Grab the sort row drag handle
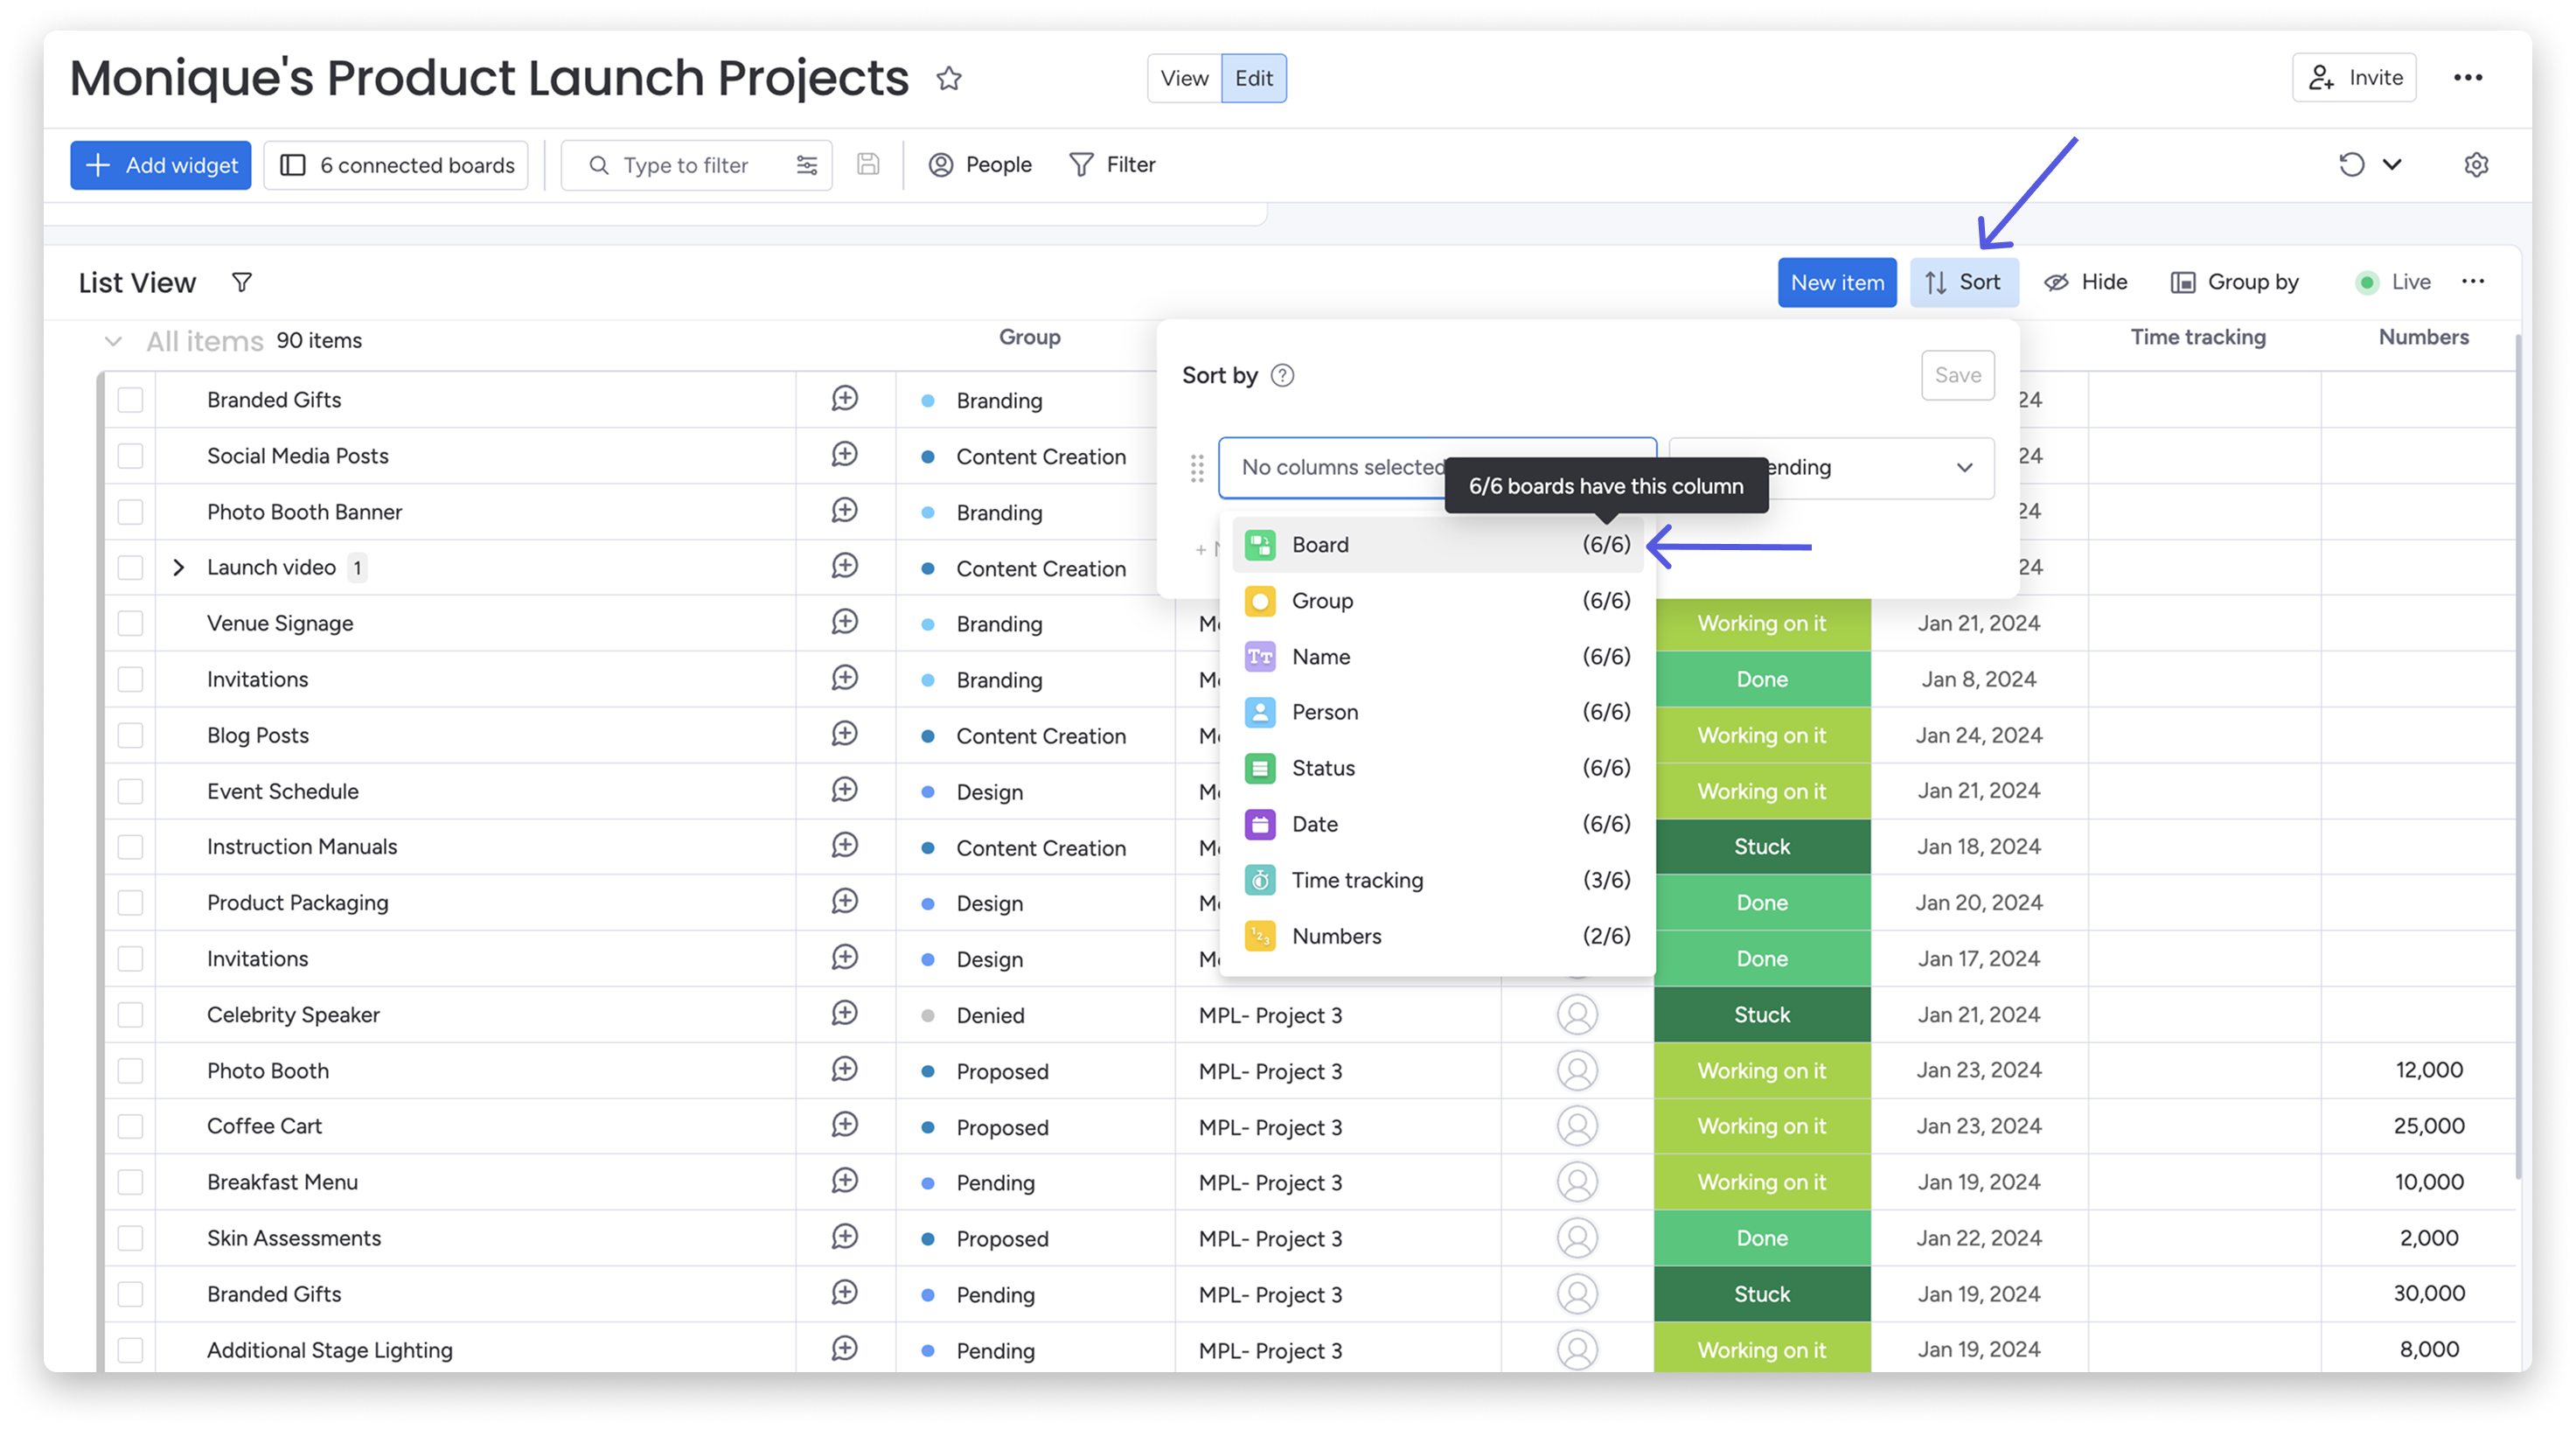 (1197, 468)
